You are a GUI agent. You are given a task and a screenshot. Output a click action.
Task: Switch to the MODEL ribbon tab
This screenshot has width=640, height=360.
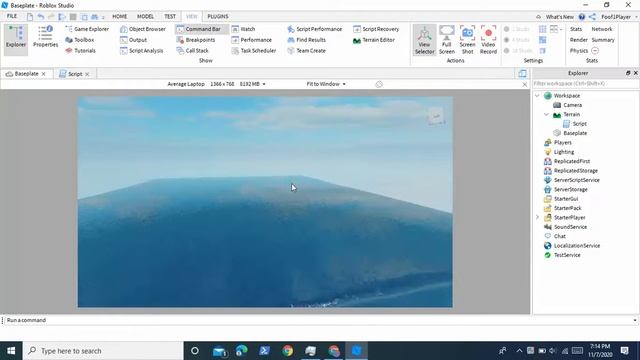[145, 16]
